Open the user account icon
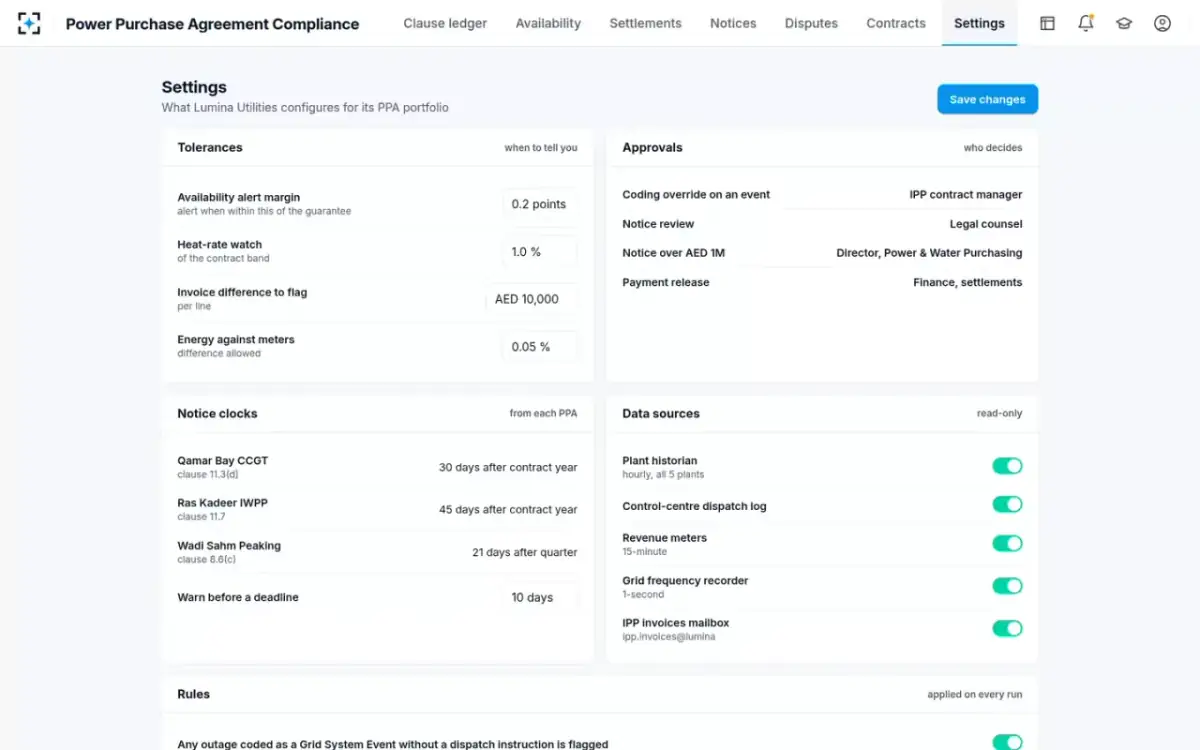Image resolution: width=1200 pixels, height=750 pixels. tap(1162, 23)
